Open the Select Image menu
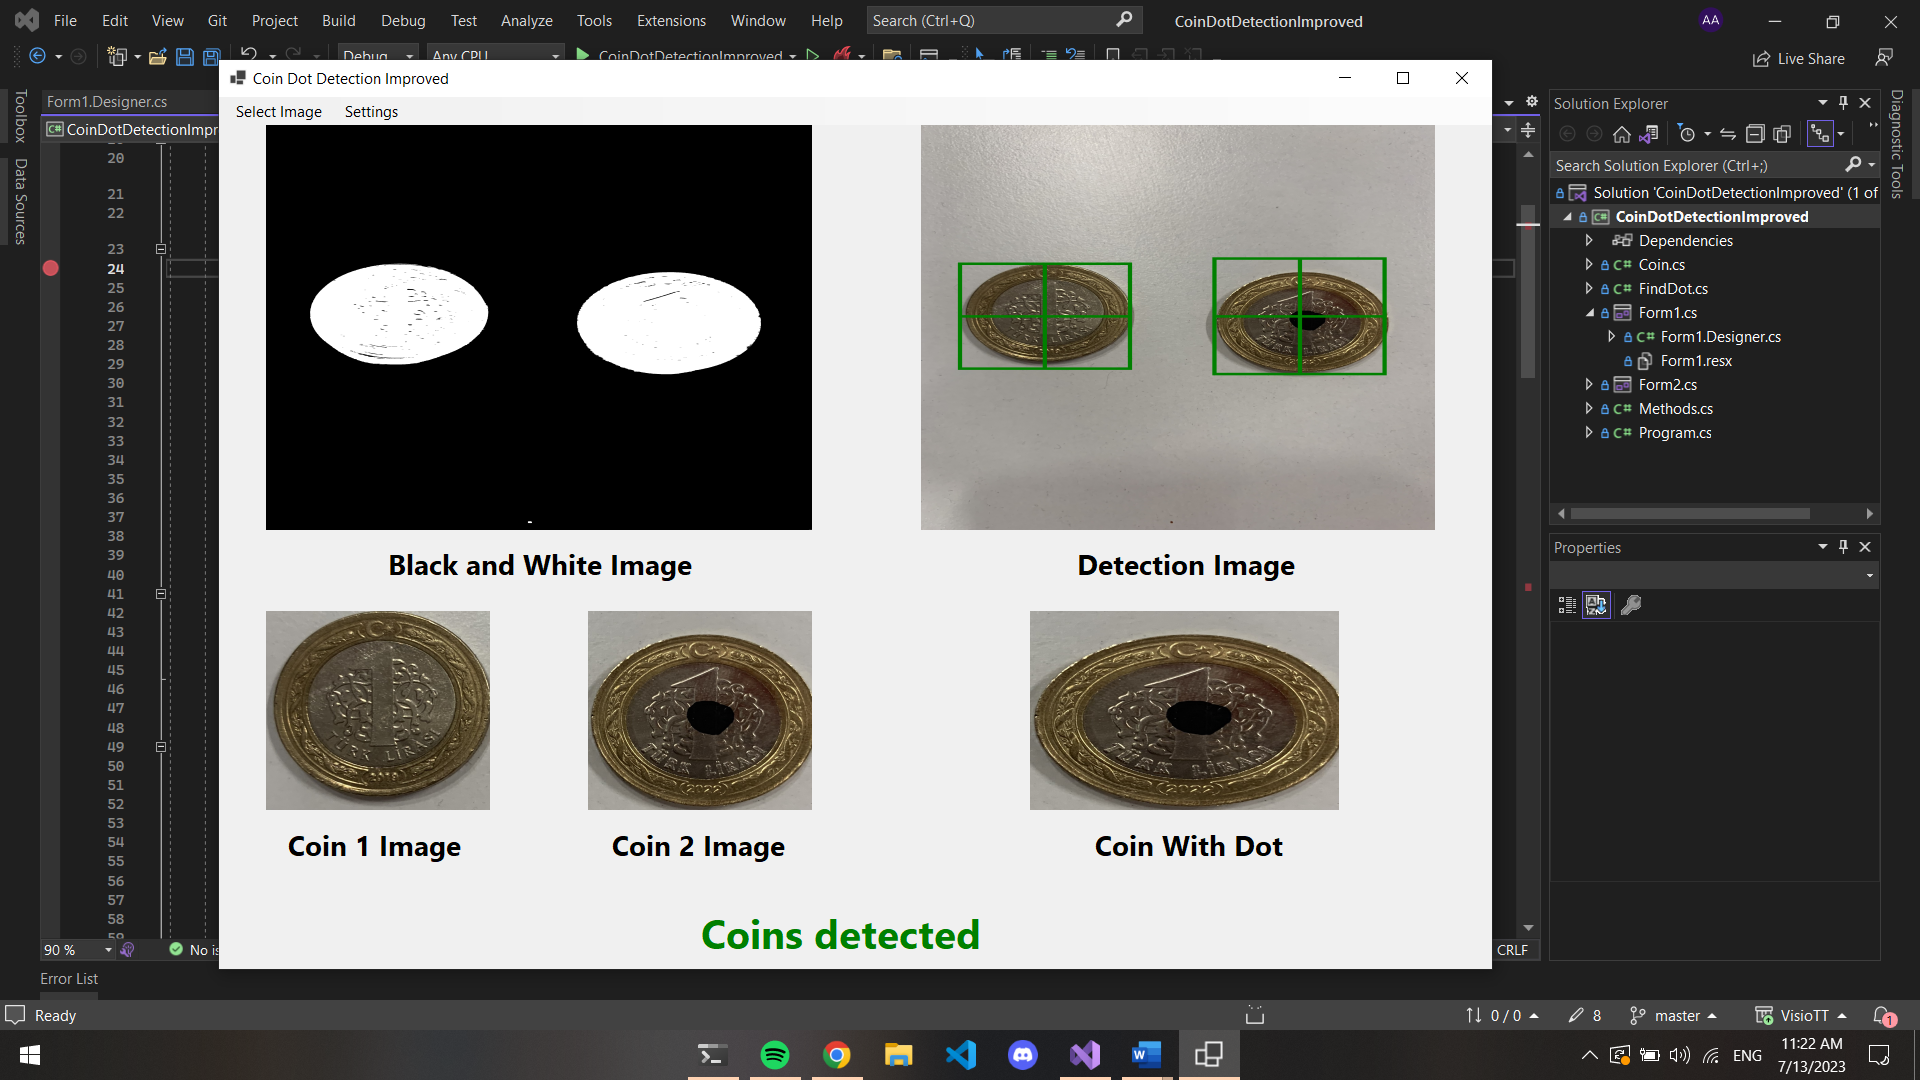 tap(278, 112)
